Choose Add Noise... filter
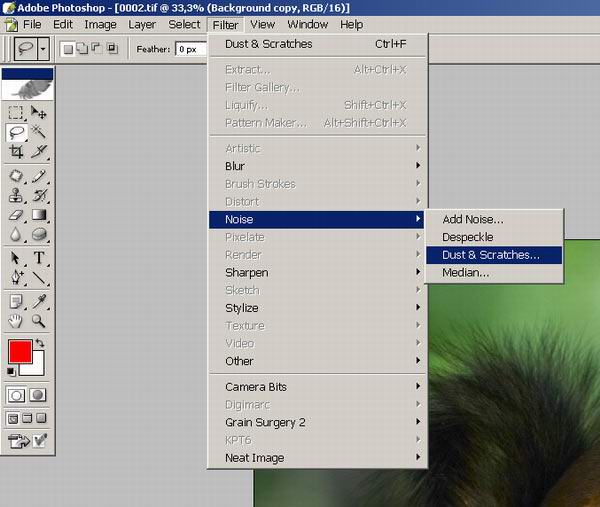 (494, 219)
